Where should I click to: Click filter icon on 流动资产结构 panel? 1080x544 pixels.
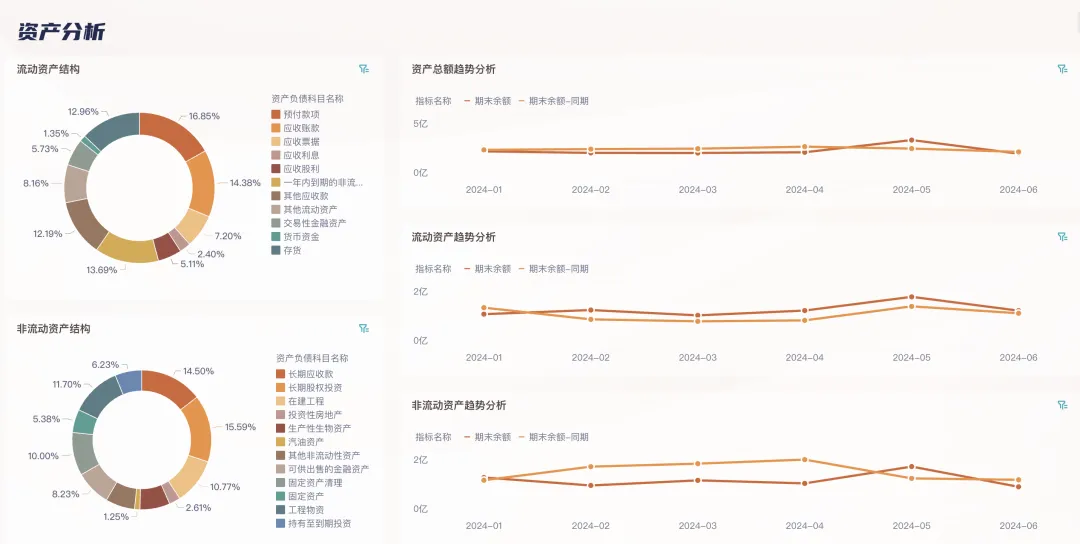(x=364, y=69)
